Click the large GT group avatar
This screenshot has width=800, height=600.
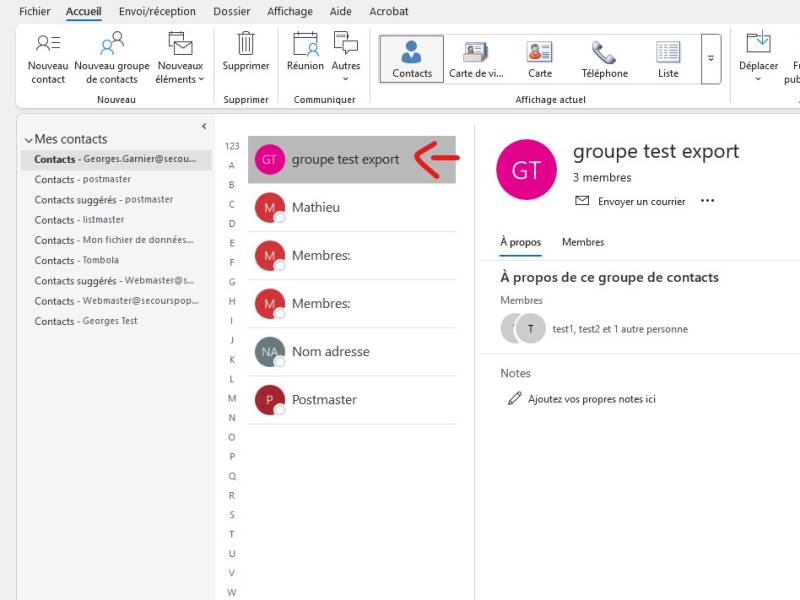pos(527,169)
